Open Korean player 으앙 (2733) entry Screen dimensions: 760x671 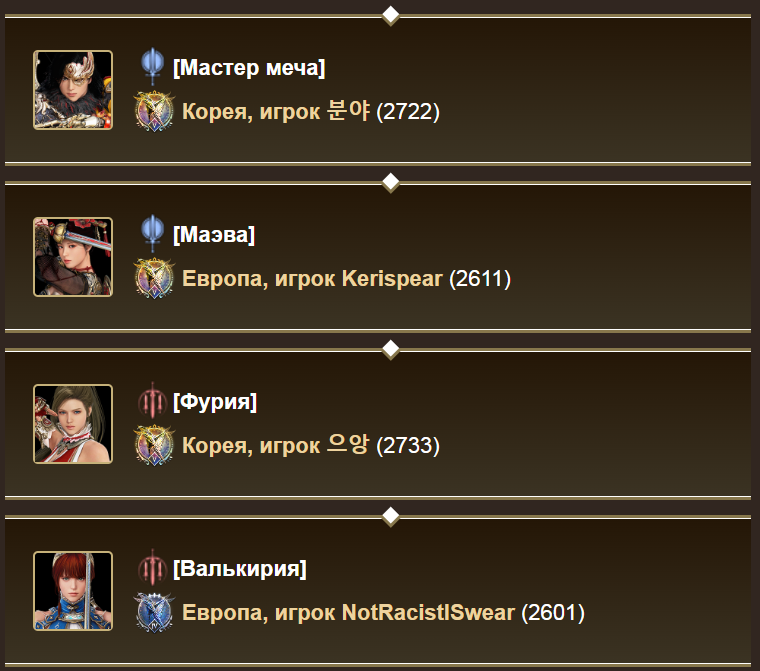[311, 445]
